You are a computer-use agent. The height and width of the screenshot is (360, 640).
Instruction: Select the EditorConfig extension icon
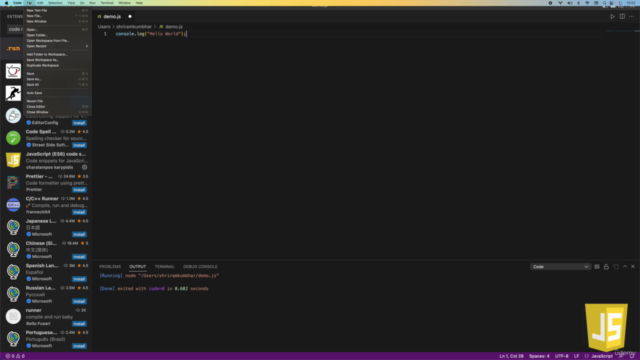pos(13,116)
